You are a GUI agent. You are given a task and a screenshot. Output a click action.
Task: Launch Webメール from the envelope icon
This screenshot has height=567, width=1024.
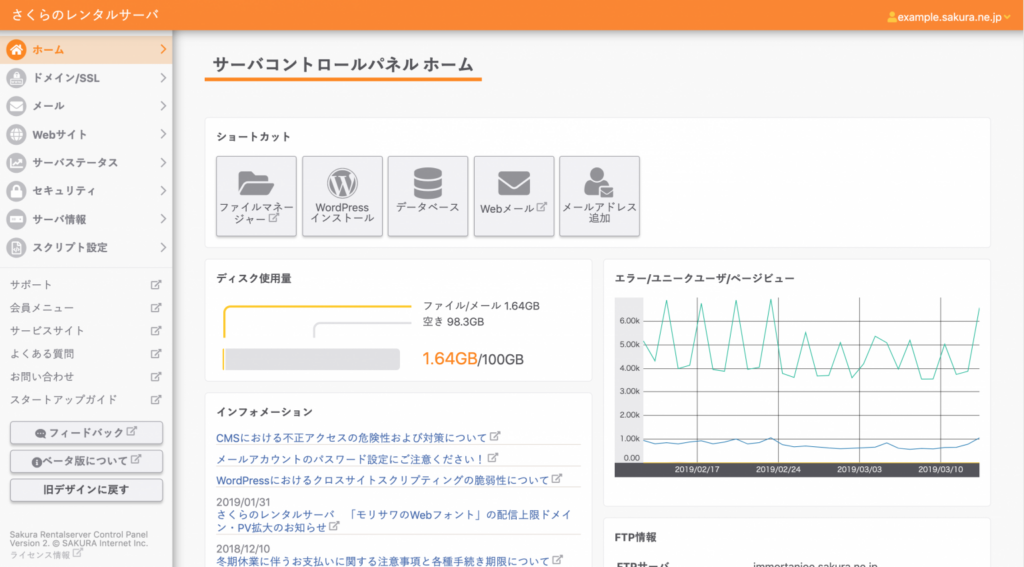click(x=513, y=183)
